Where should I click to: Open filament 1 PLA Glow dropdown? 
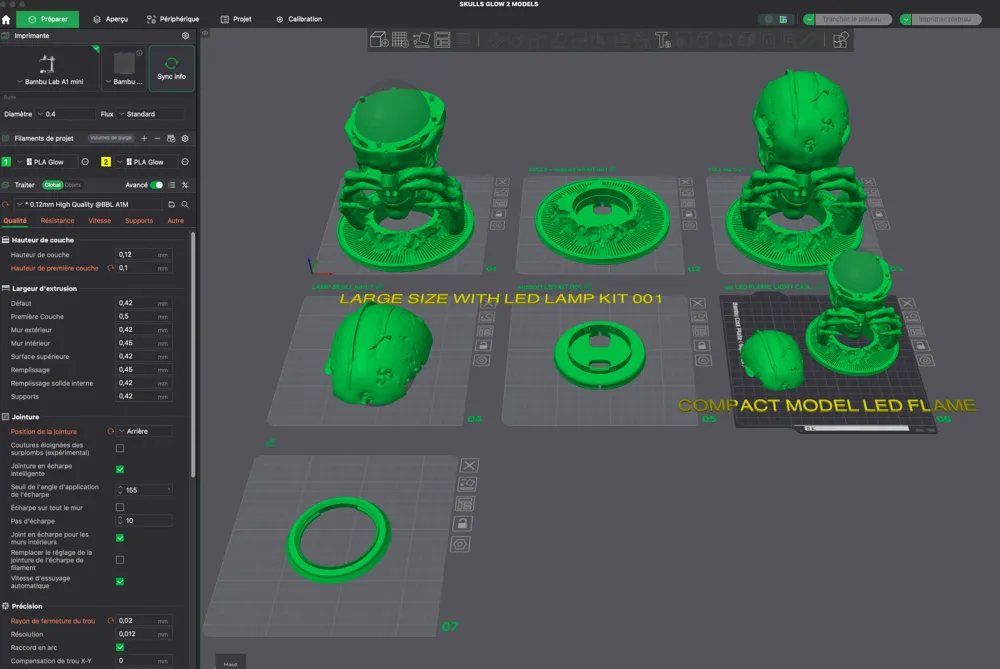45,162
